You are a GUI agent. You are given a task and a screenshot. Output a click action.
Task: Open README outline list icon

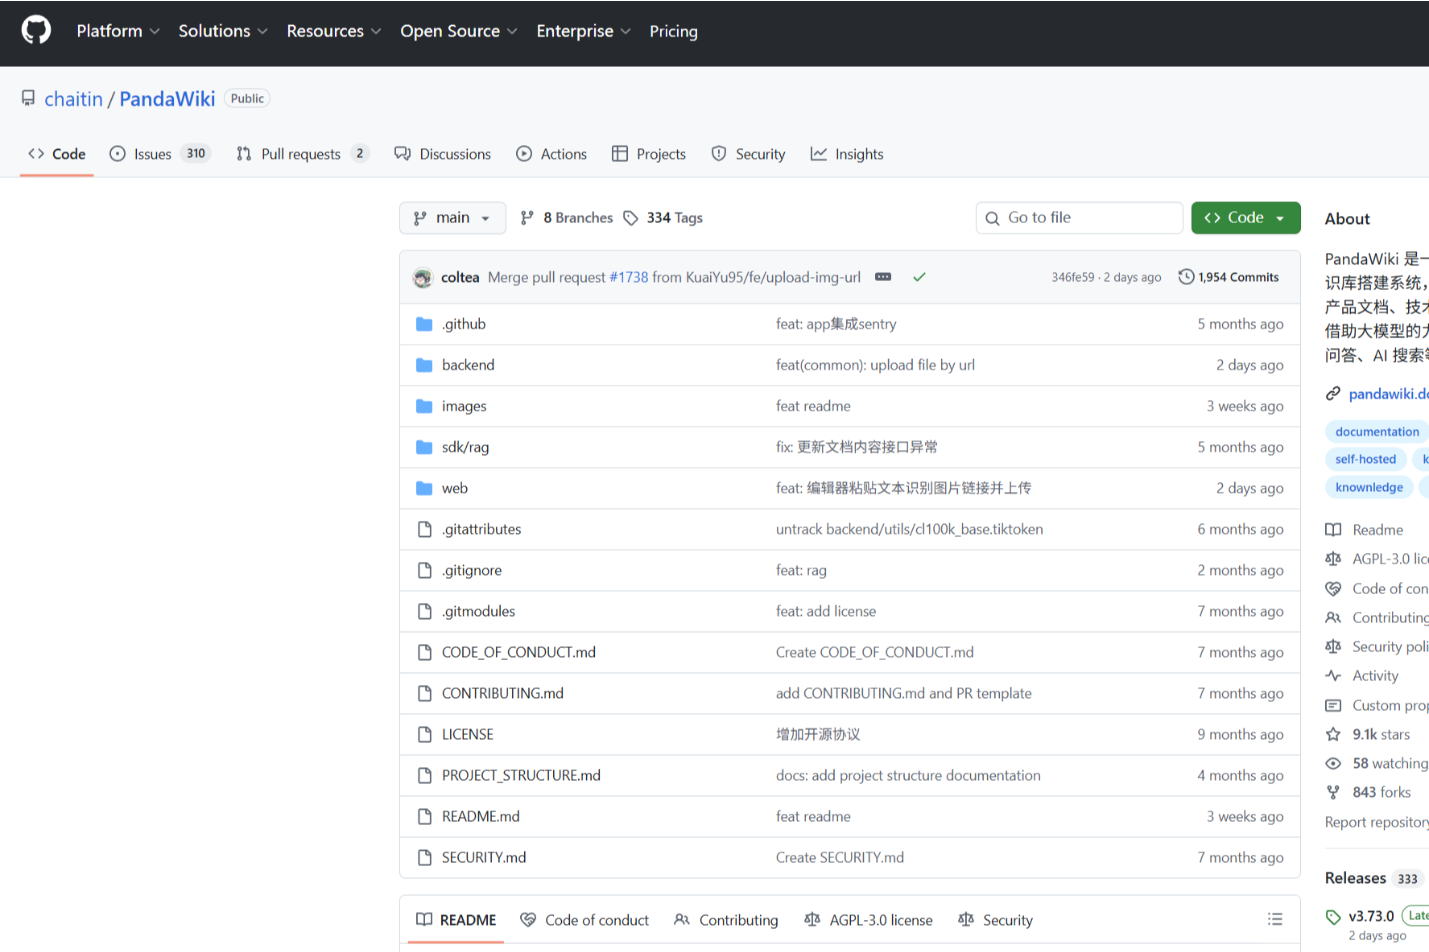[x=1275, y=919]
